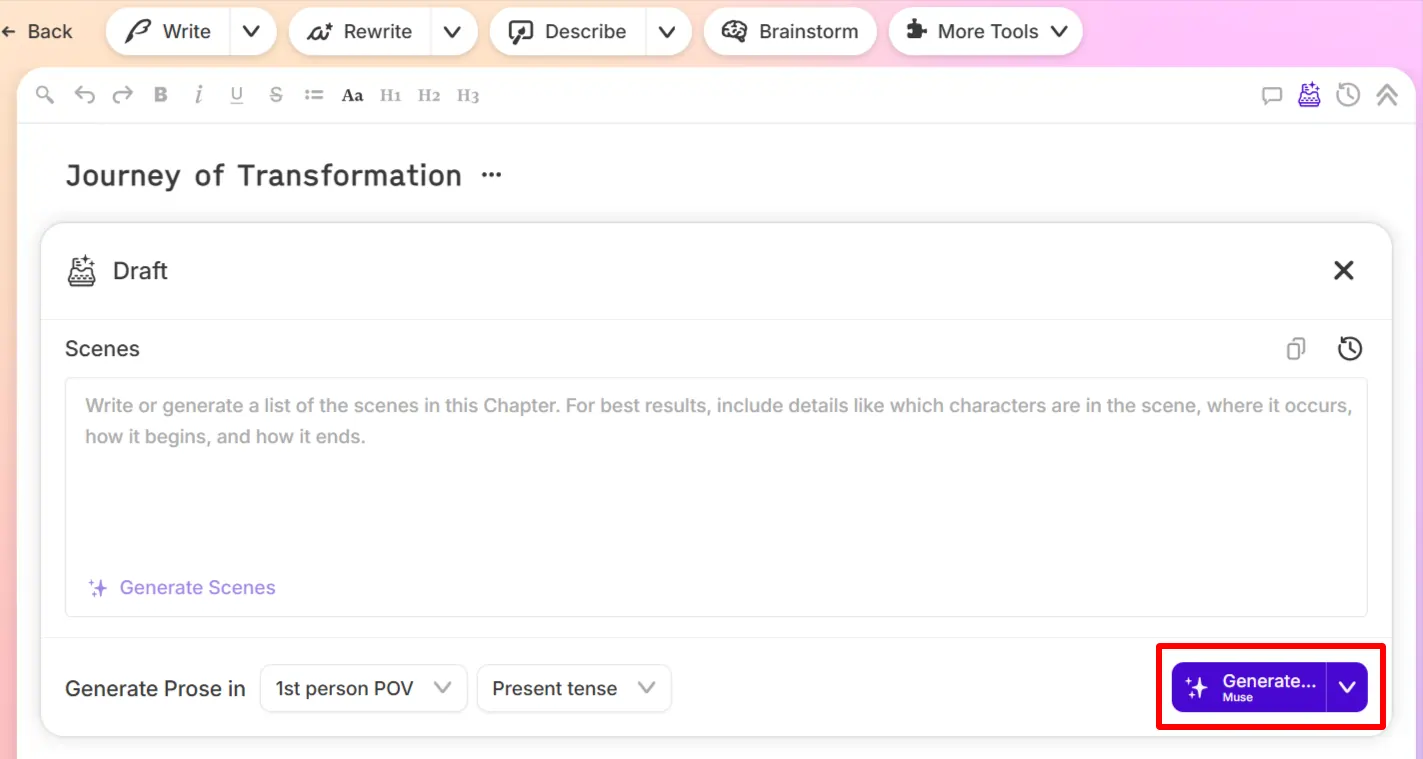Open document history clock icon in toolbar
The image size is (1423, 759).
coord(1348,95)
